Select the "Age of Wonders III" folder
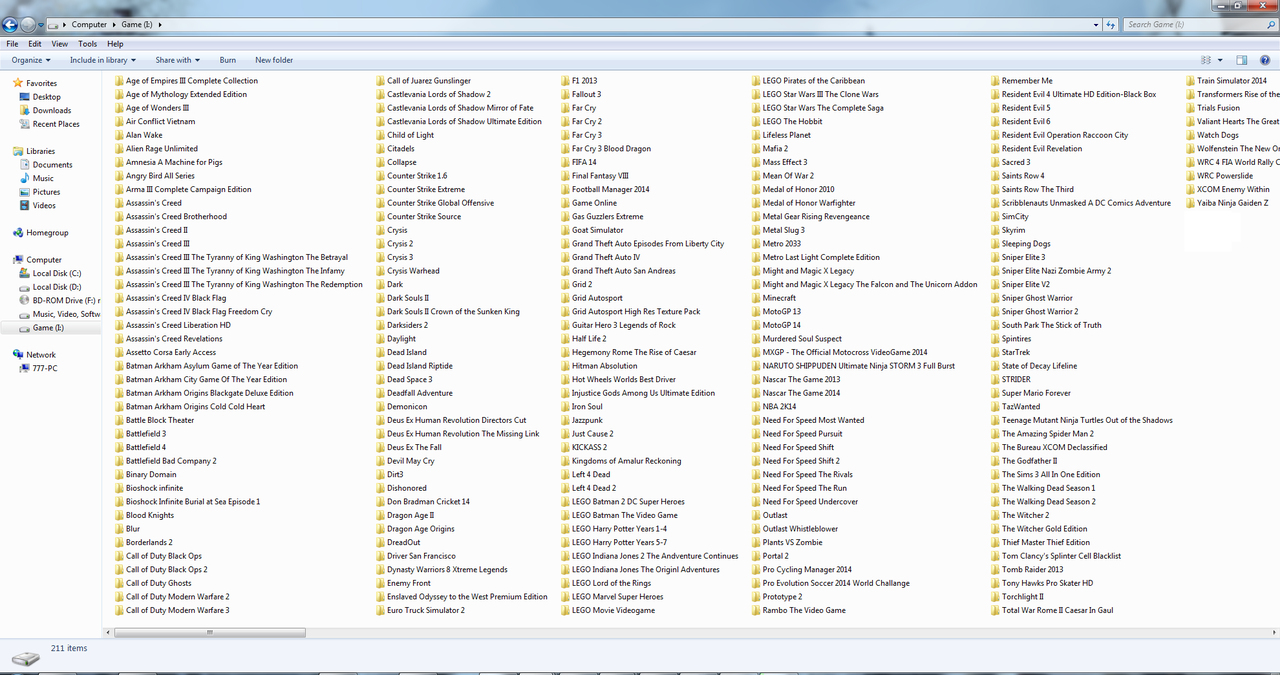The height and width of the screenshot is (675, 1280). pyautogui.click(x=152, y=108)
